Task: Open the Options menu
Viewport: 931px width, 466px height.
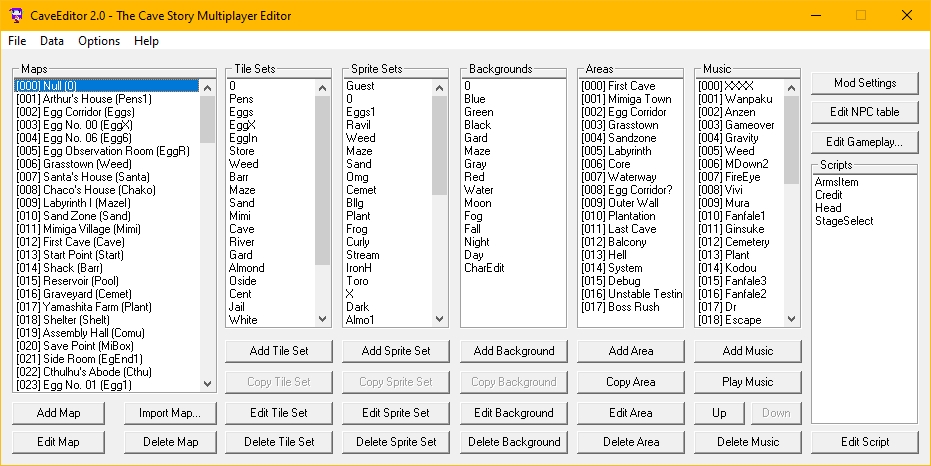Action: 99,41
